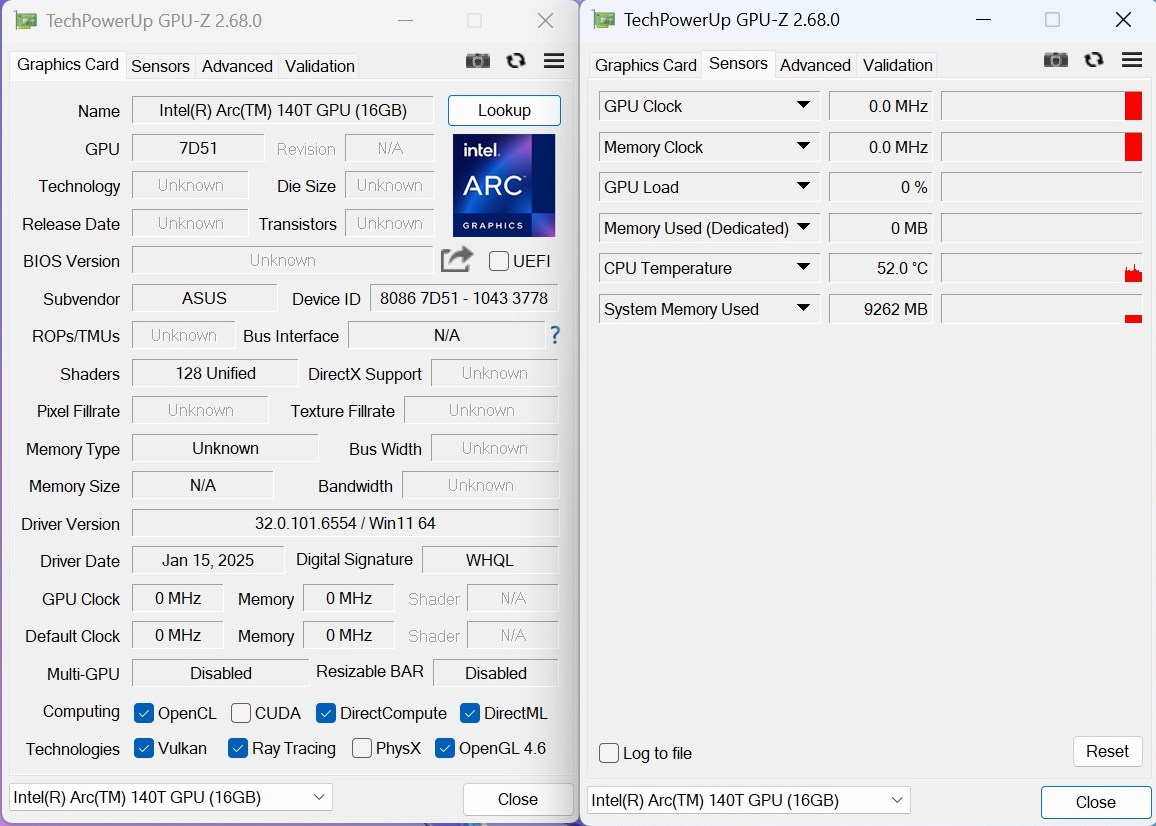Click refresh icon in Sensors window
This screenshot has height=826, width=1156.
point(1094,60)
